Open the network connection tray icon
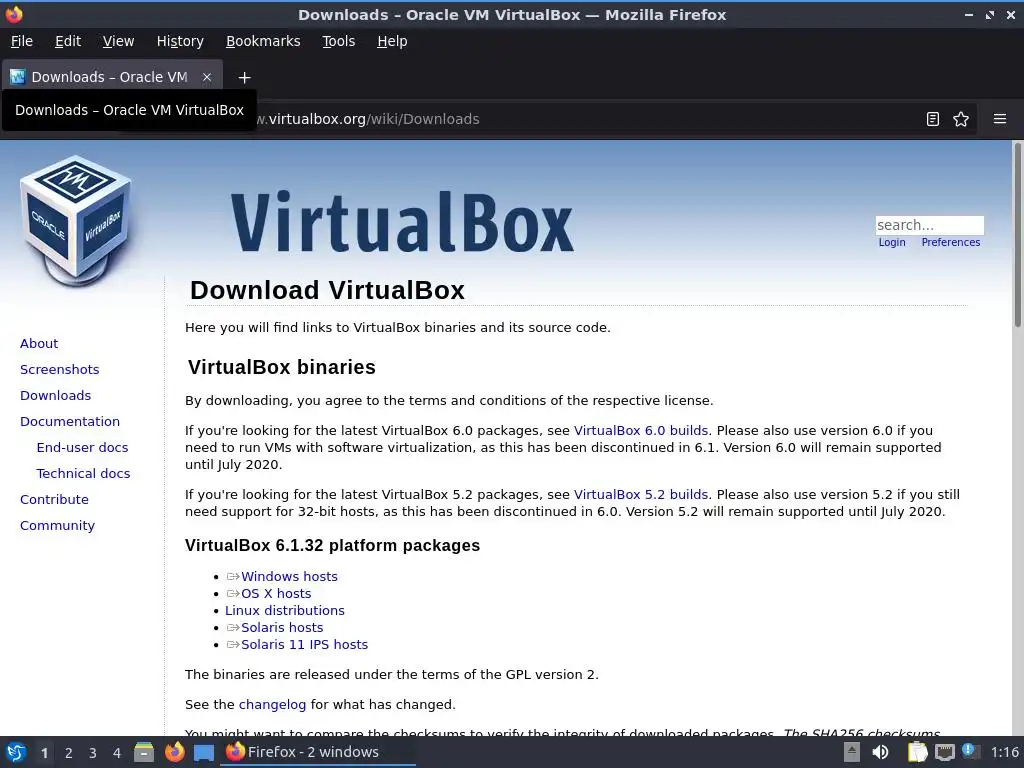 point(944,752)
